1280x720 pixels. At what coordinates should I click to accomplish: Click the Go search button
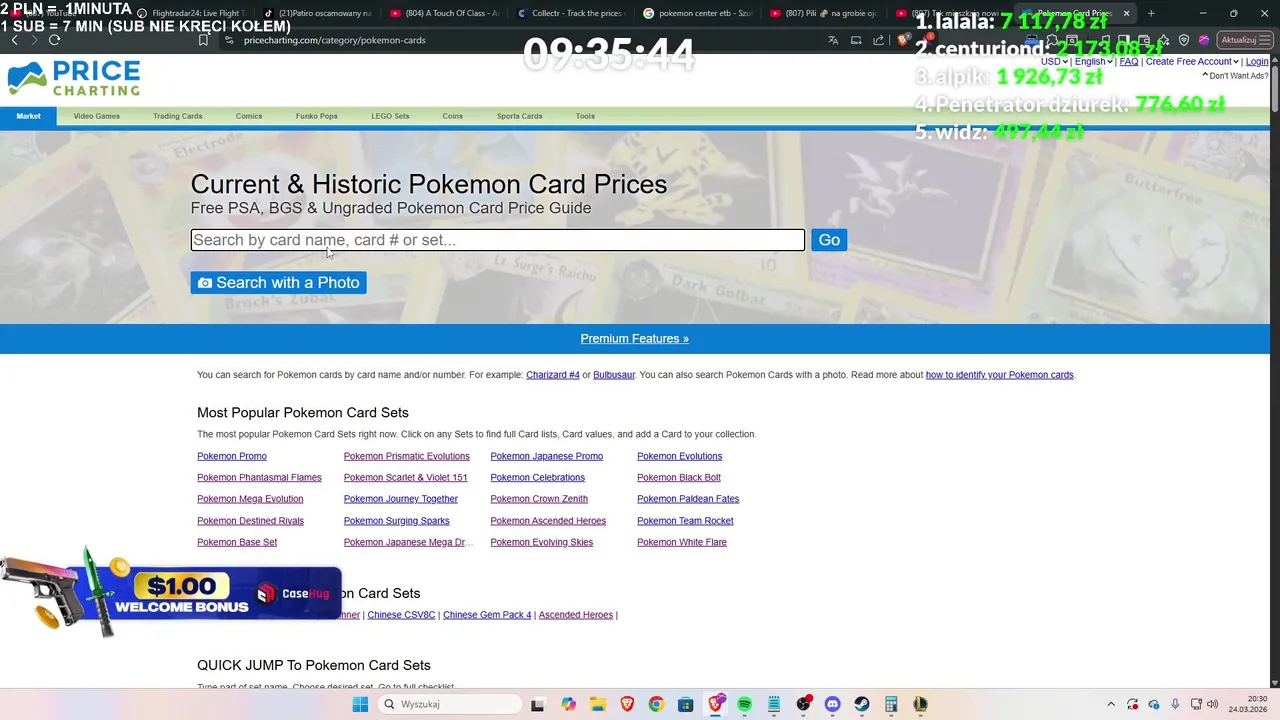(829, 240)
